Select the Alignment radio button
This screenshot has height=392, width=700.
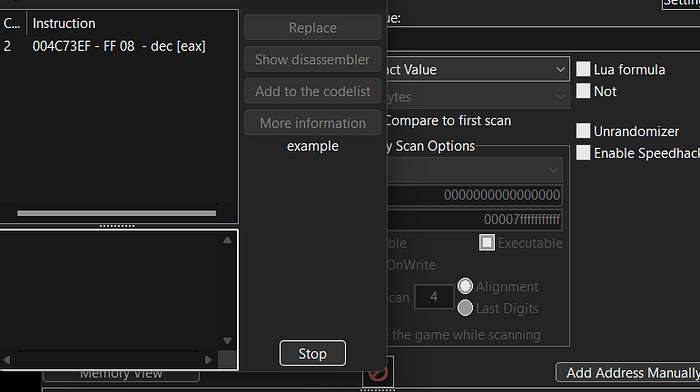pyautogui.click(x=465, y=286)
